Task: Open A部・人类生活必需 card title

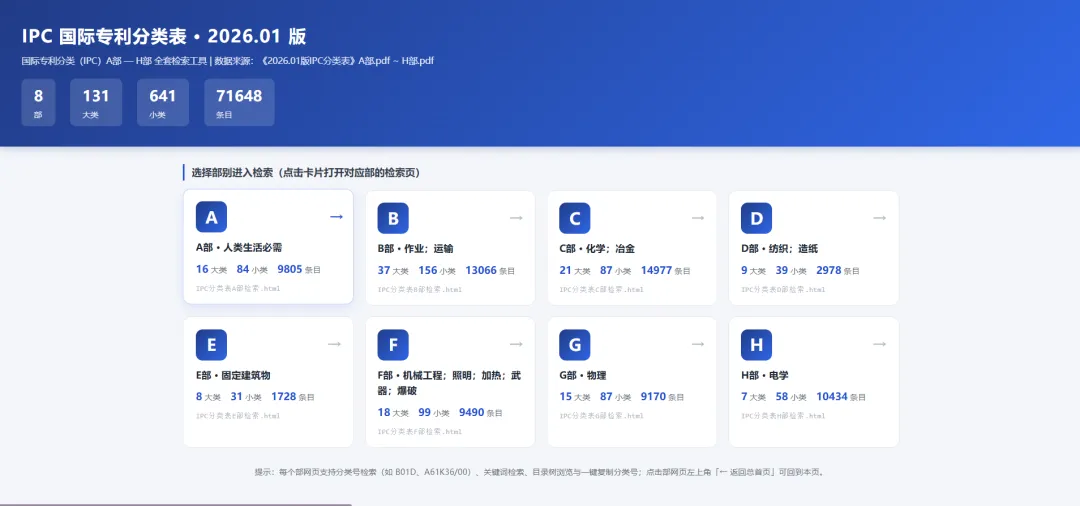Action: tap(239, 248)
